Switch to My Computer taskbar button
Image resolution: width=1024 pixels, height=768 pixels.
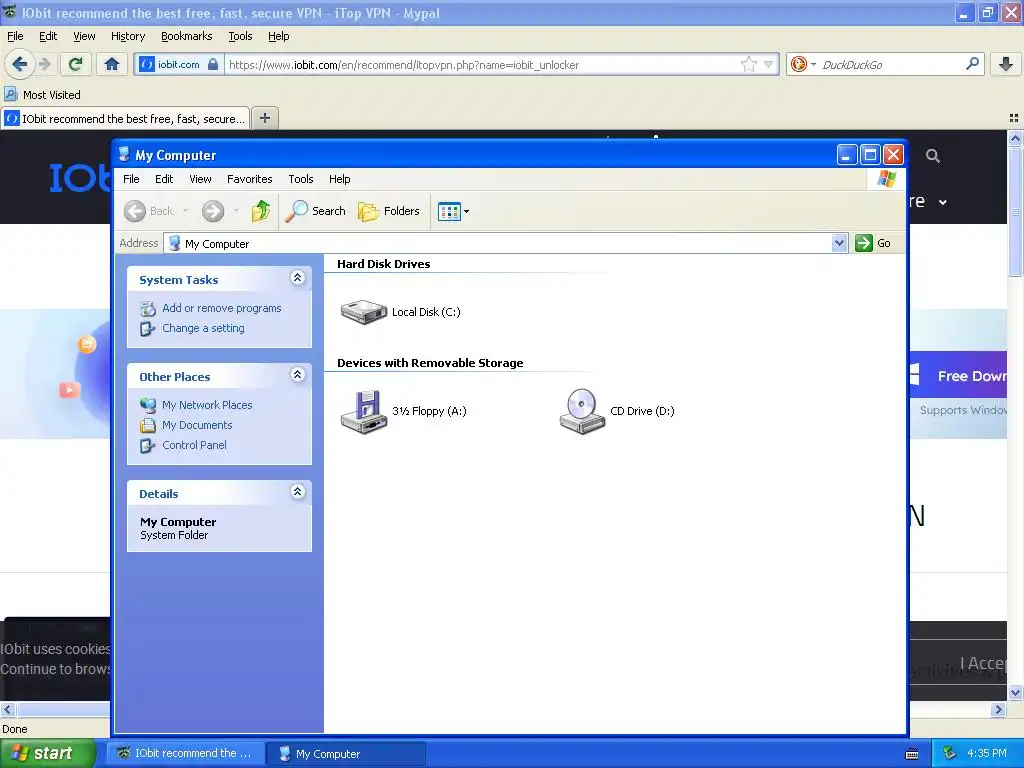[347, 753]
